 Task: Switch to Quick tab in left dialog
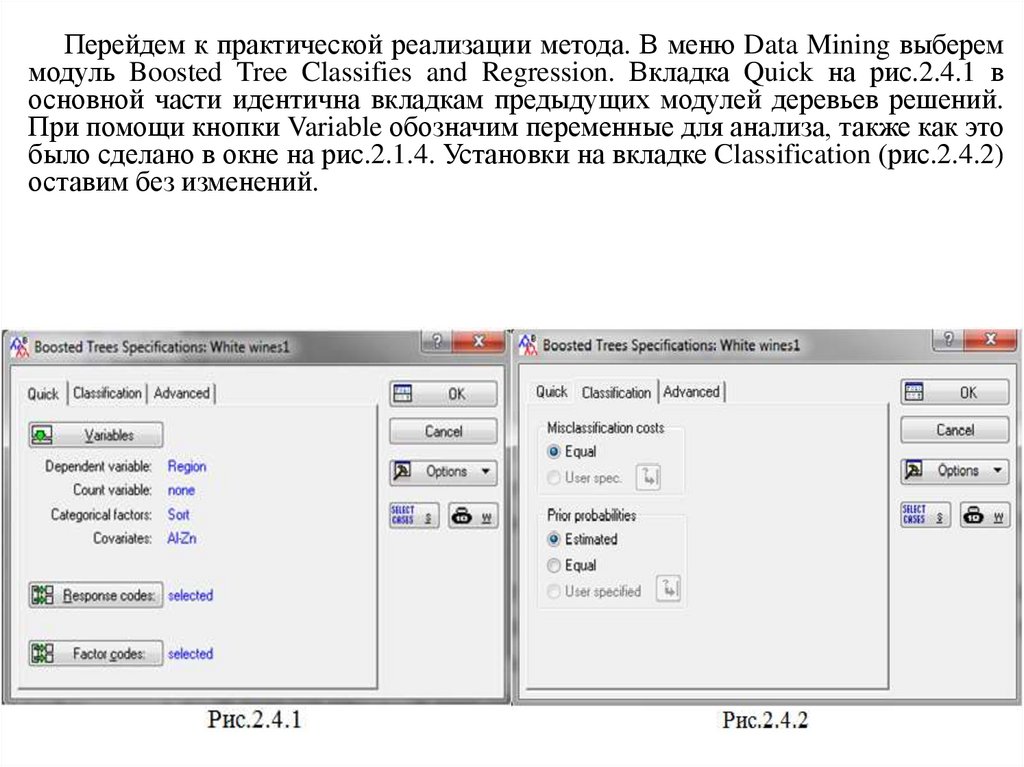pyautogui.click(x=43, y=394)
